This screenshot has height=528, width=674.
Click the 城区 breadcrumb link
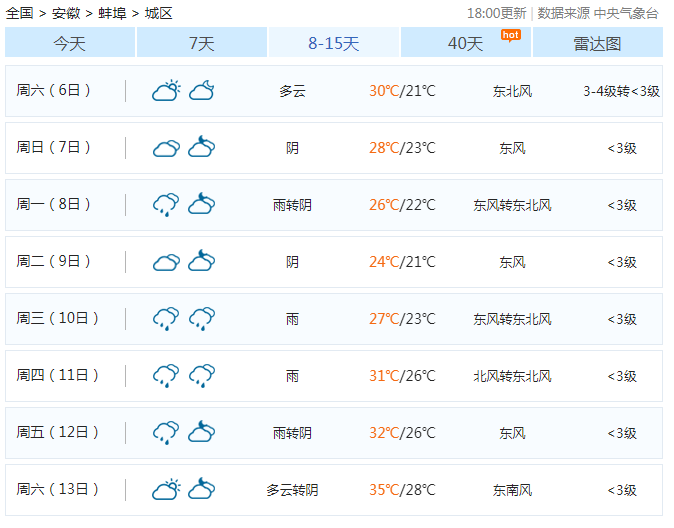pos(158,13)
